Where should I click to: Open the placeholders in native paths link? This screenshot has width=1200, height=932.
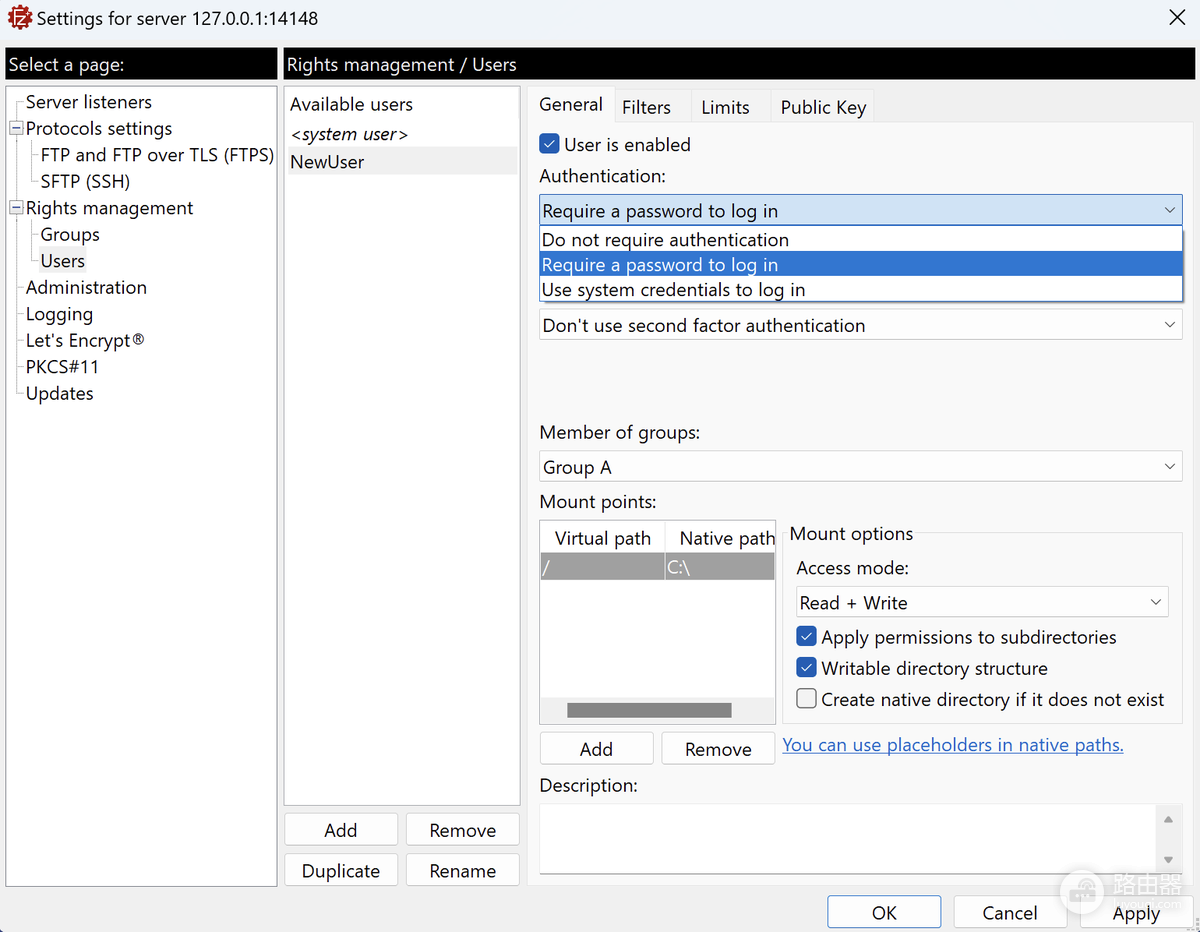(953, 744)
